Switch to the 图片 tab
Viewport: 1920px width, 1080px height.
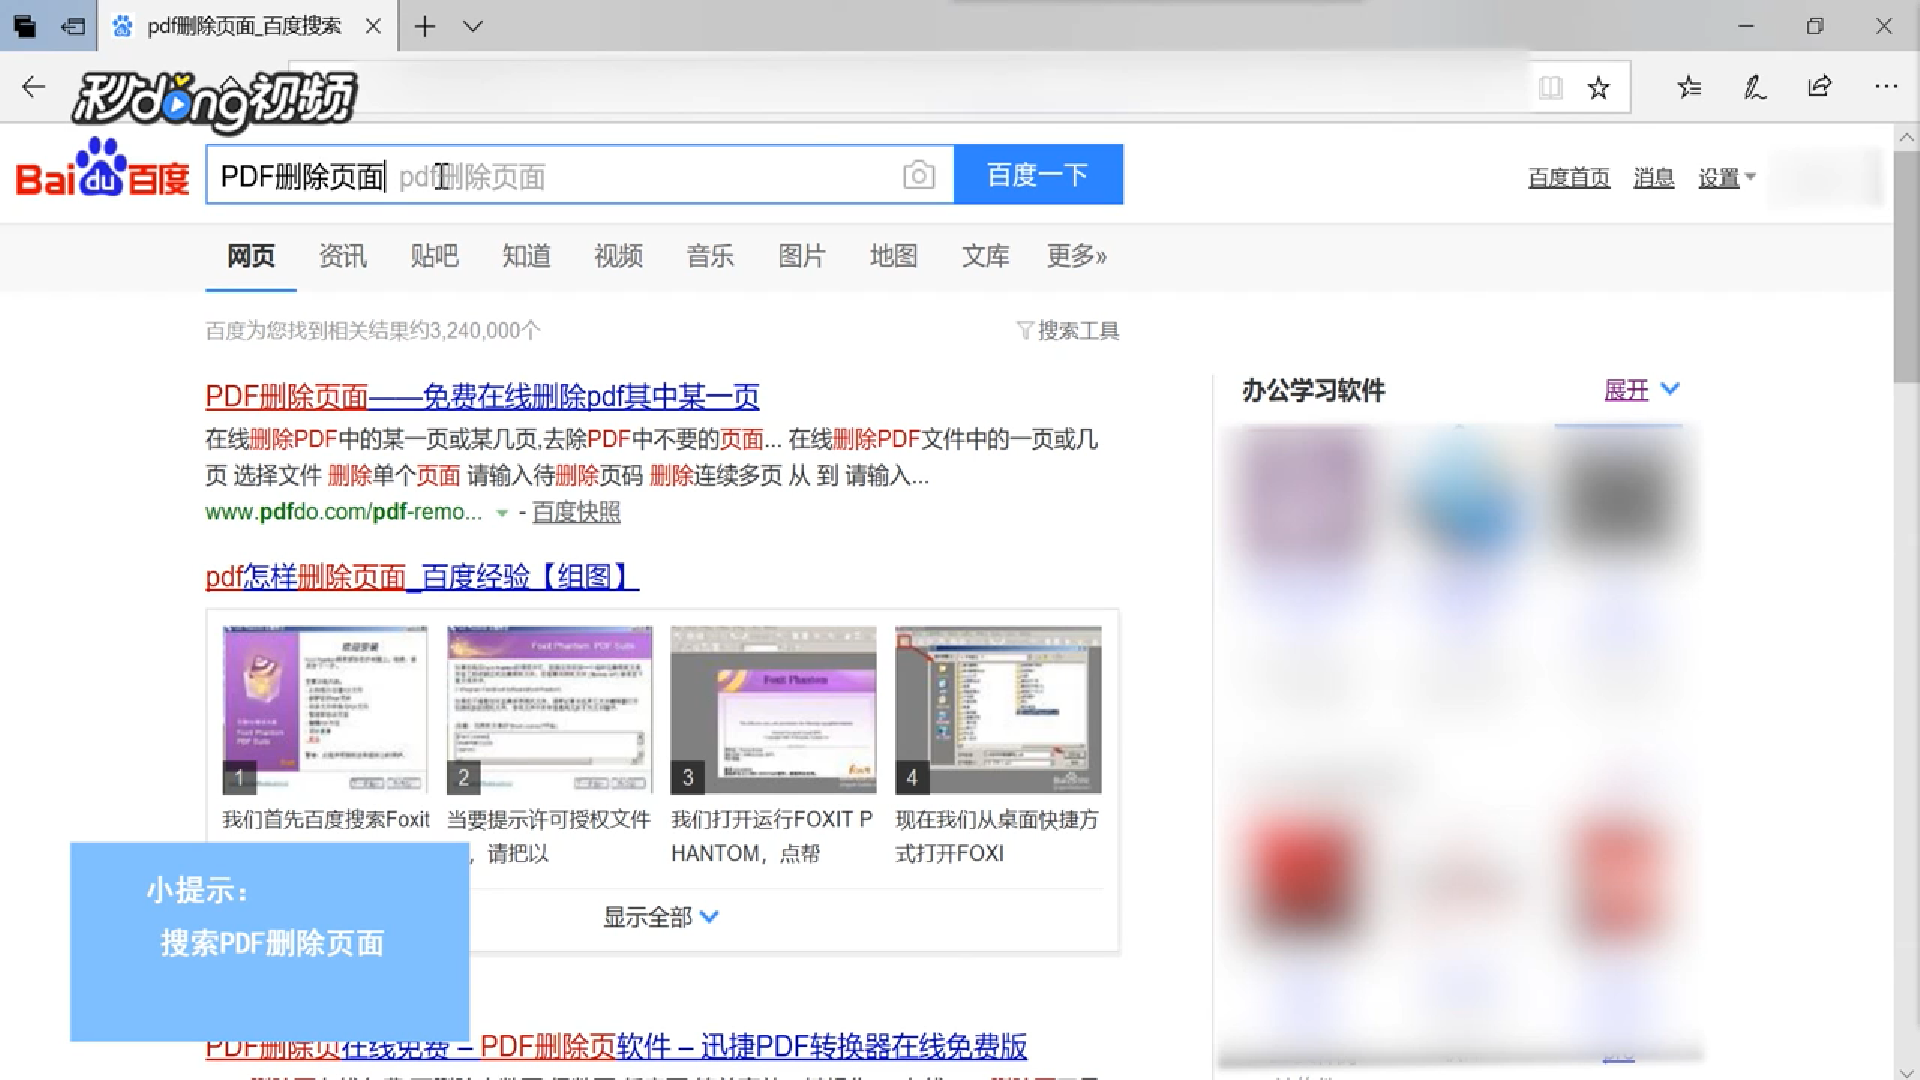pos(802,256)
